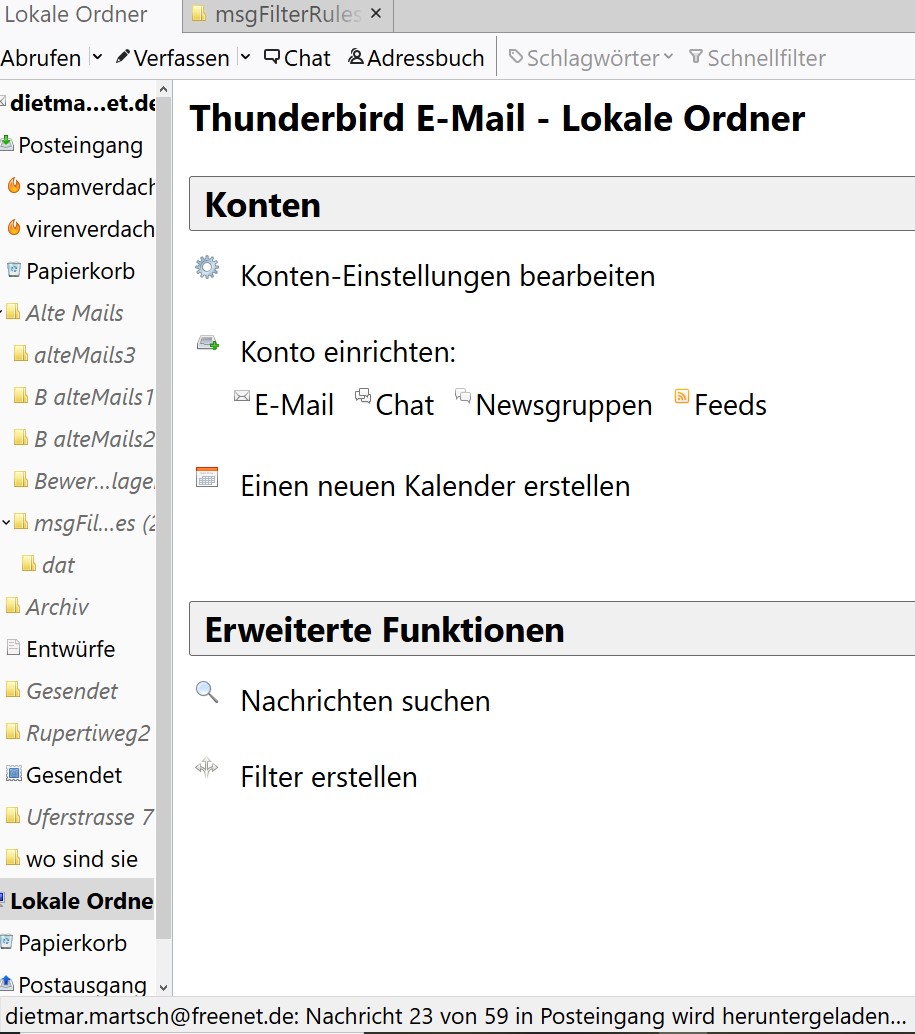Click the magnifier icon beside Nachrichten suchen
Screen dimensions: 915x1034
(x=207, y=692)
